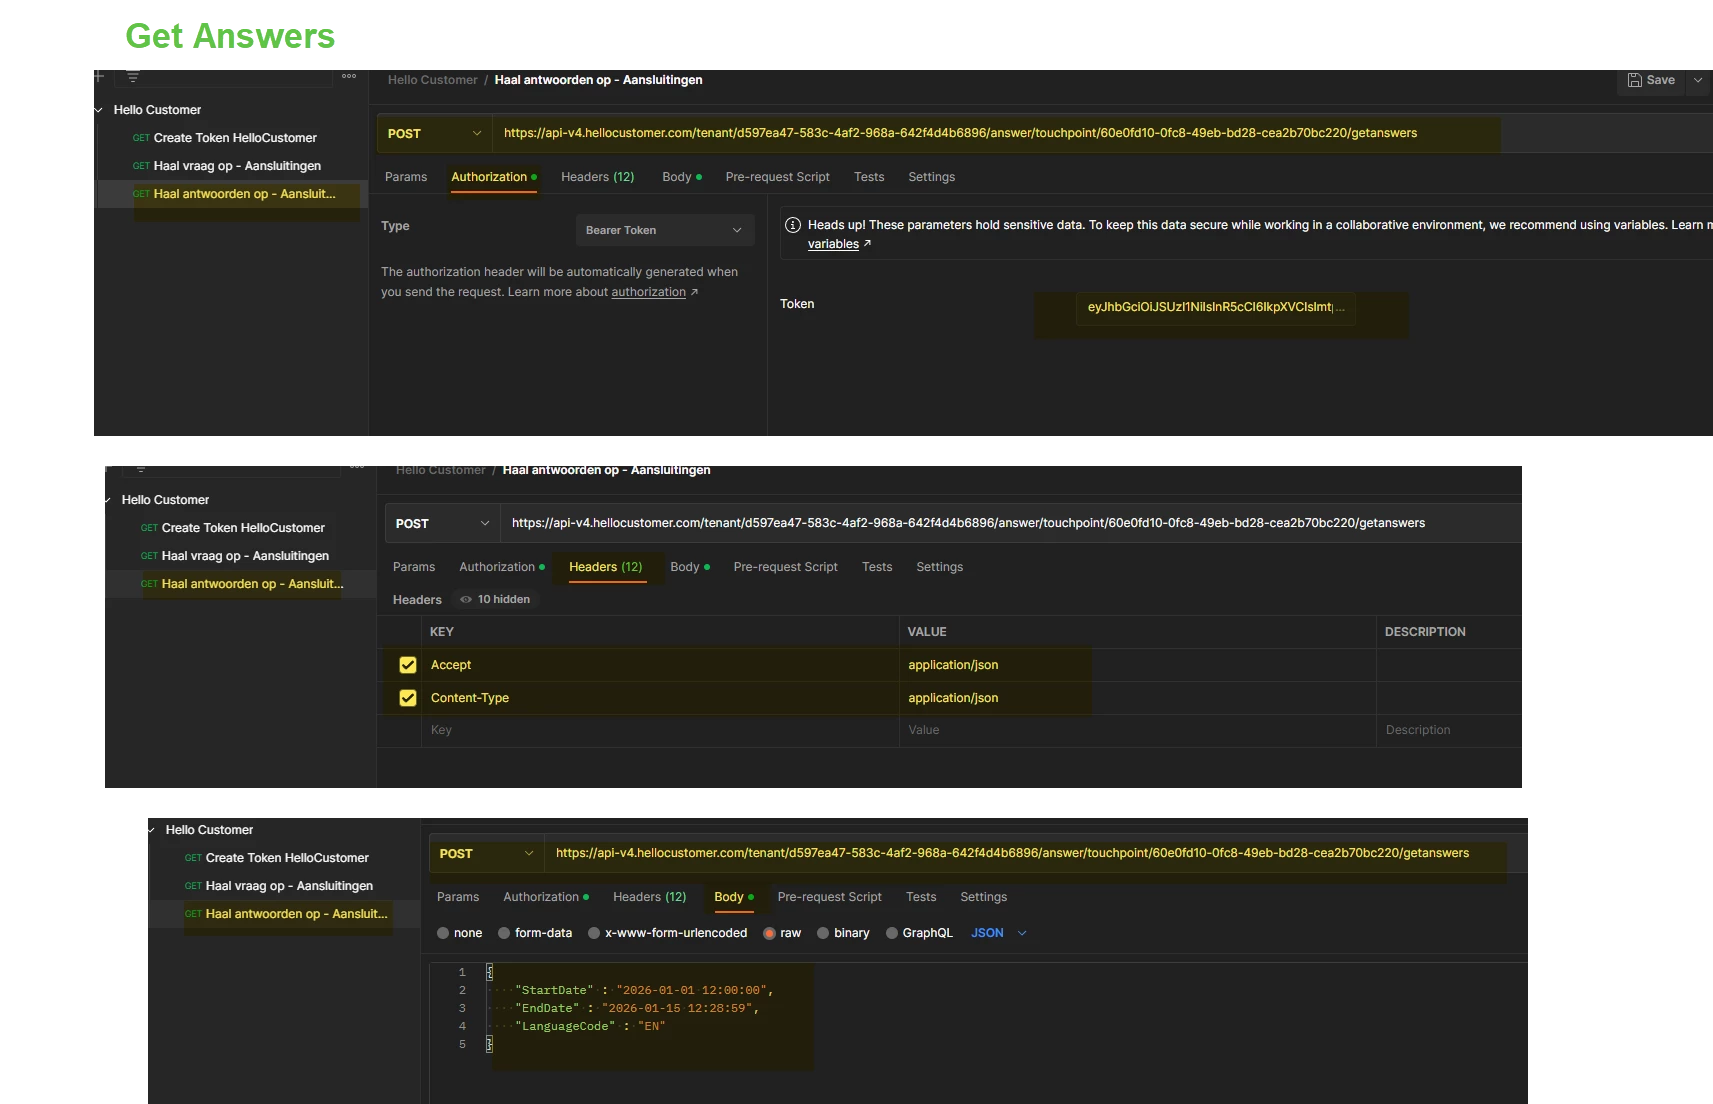The width and height of the screenshot is (1713, 1104).
Task: Click the eye icon next to 10 hidden
Action: pyautogui.click(x=466, y=600)
